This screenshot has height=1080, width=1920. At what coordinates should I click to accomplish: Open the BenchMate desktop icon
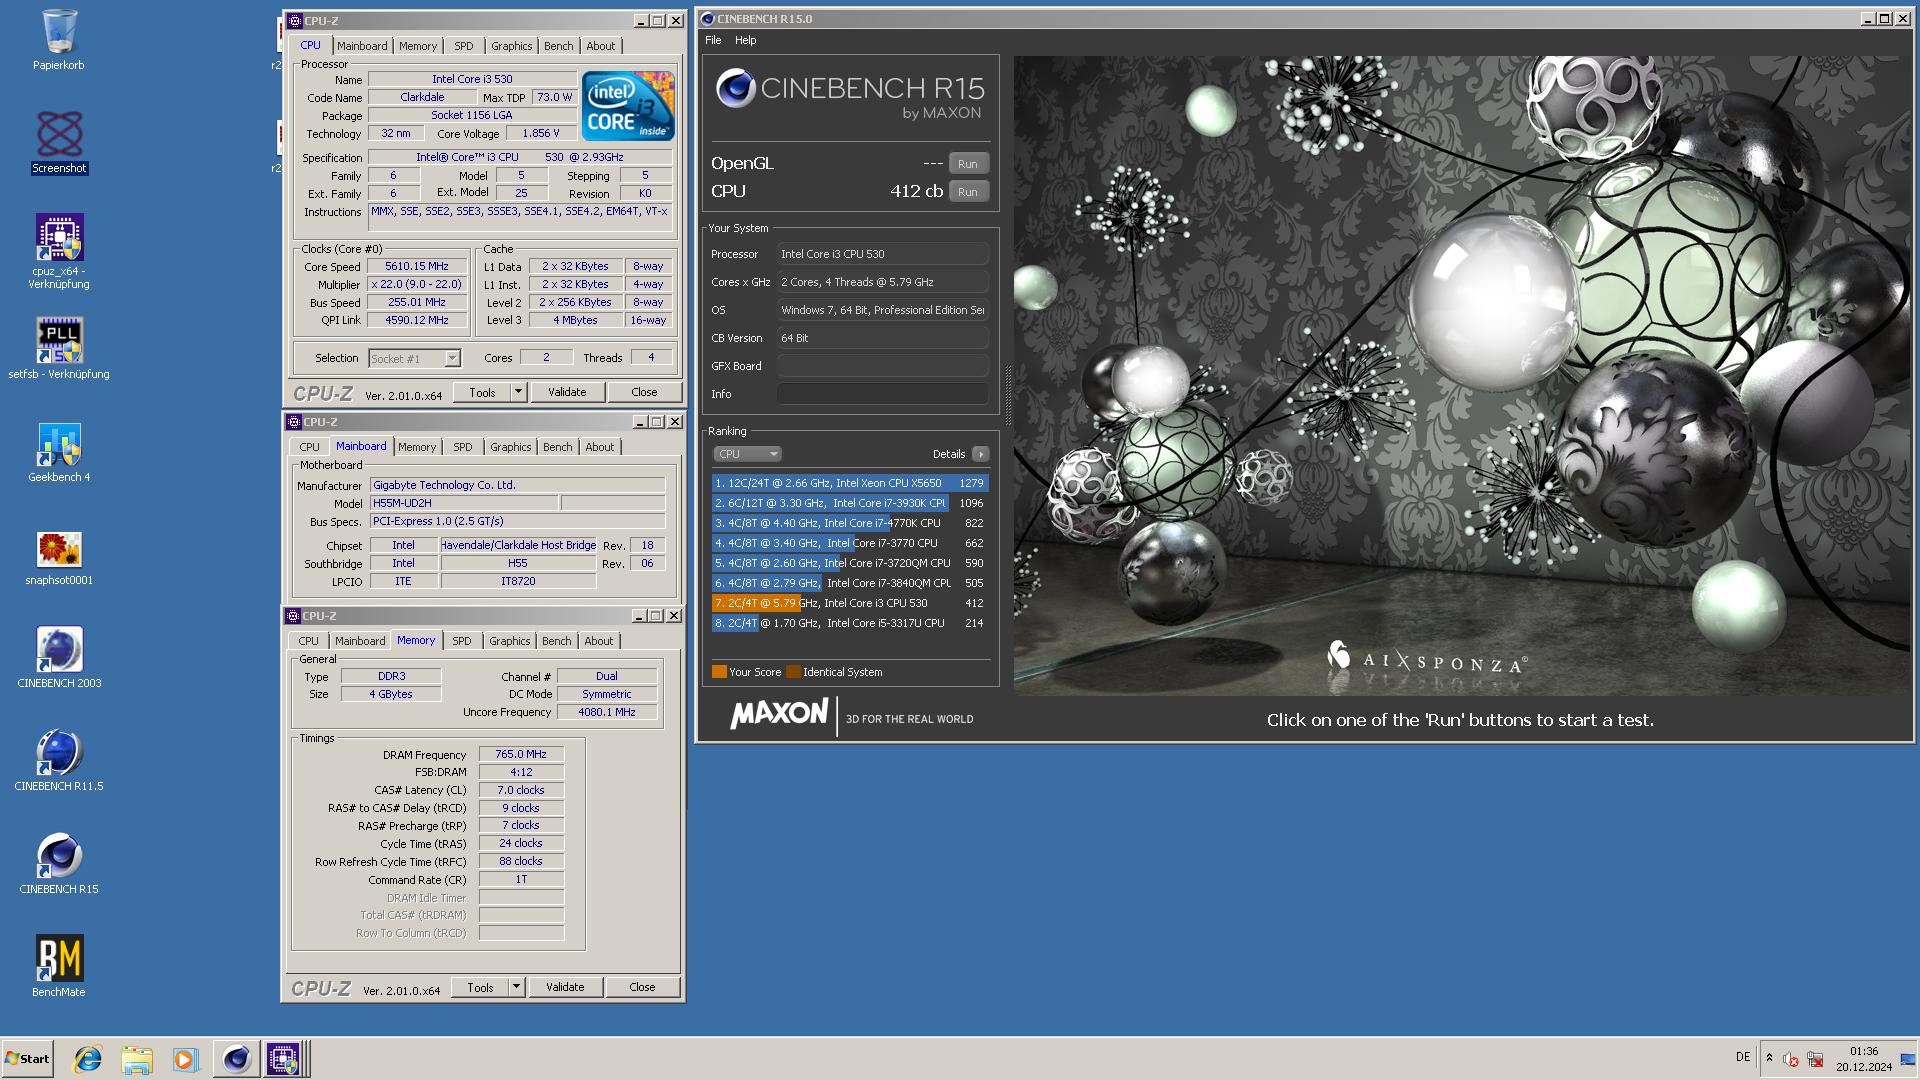59,966
